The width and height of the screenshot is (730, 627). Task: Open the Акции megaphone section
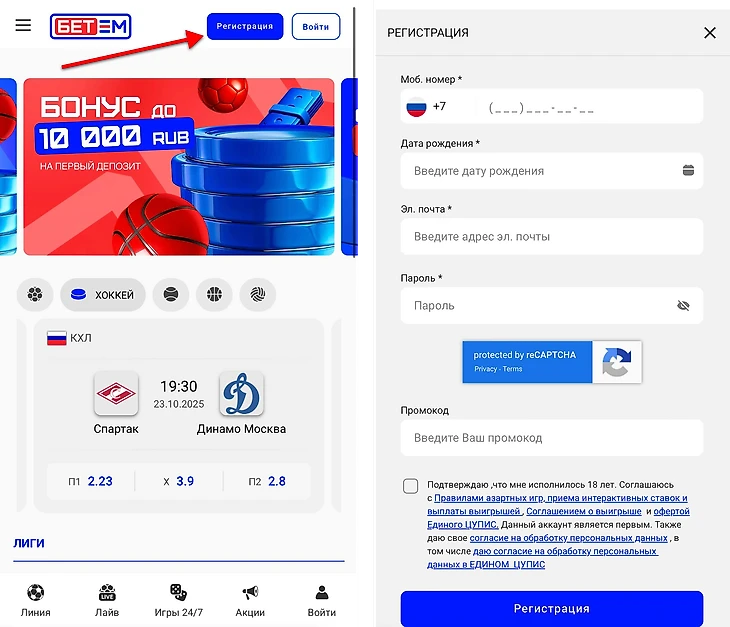pyautogui.click(x=250, y=600)
